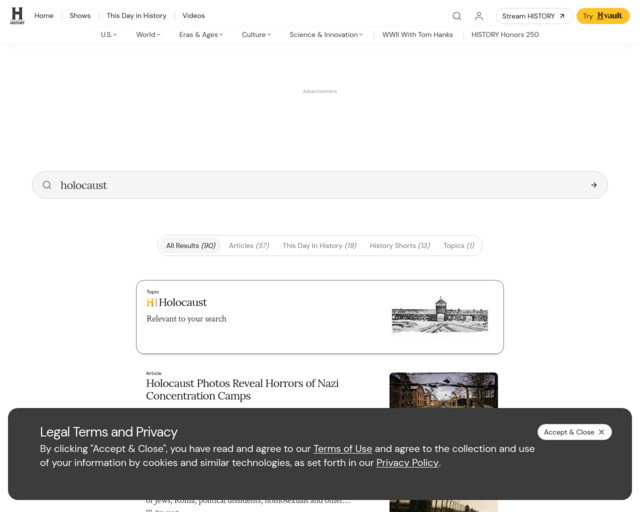Viewport: 640px width, 512px height.
Task: Open site search via the magnifier icon in the header
Action: coord(457,16)
